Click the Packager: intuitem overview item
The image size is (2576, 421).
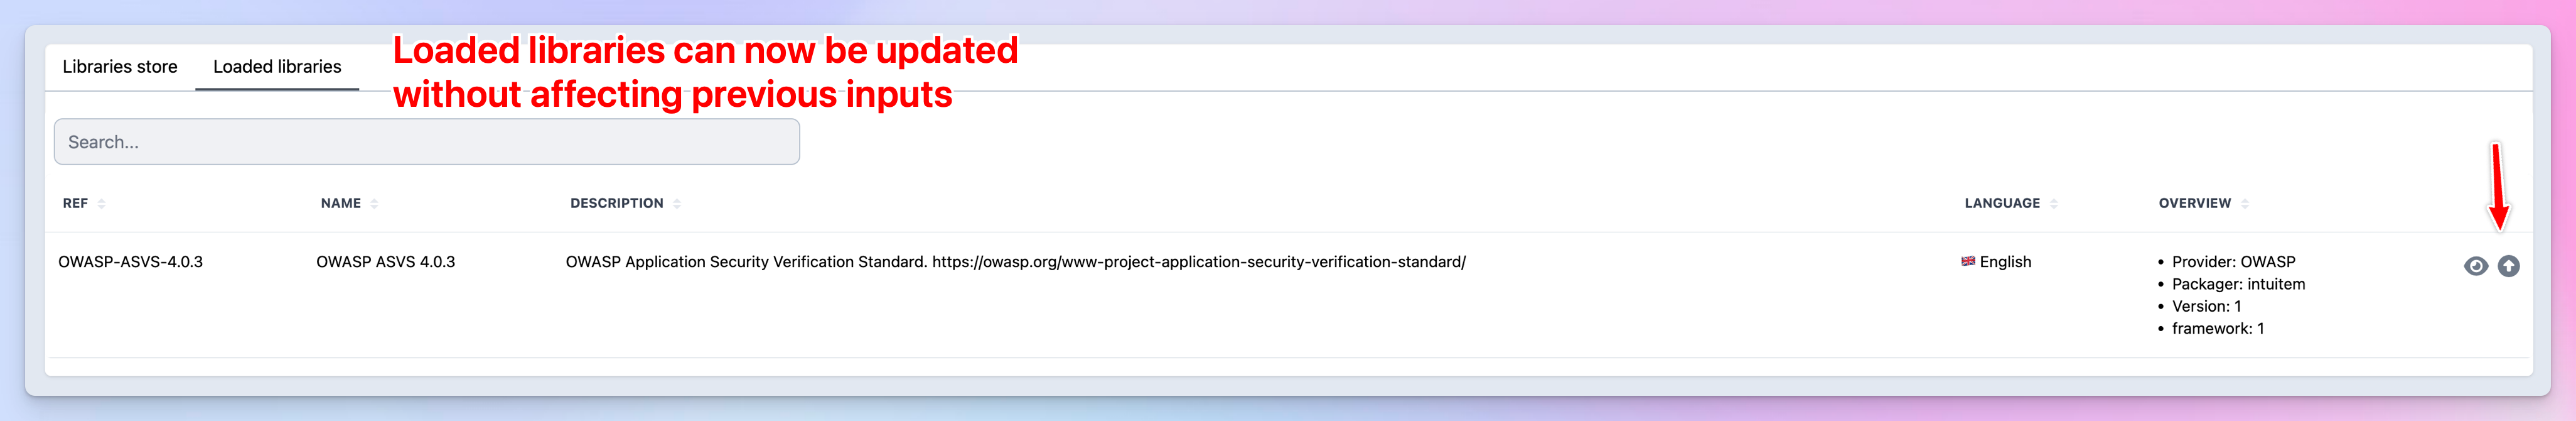pyautogui.click(x=2238, y=284)
